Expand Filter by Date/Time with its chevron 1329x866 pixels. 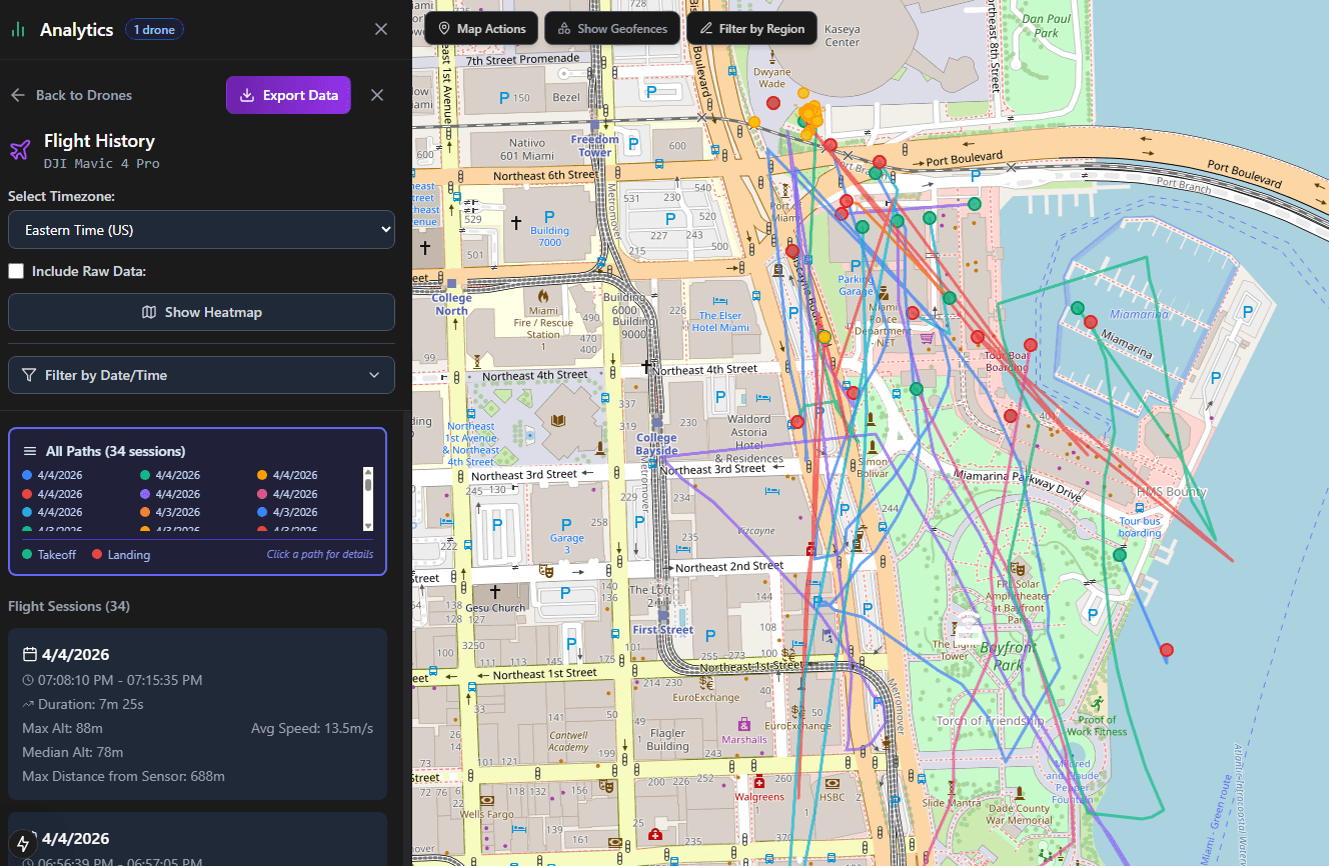pos(374,375)
